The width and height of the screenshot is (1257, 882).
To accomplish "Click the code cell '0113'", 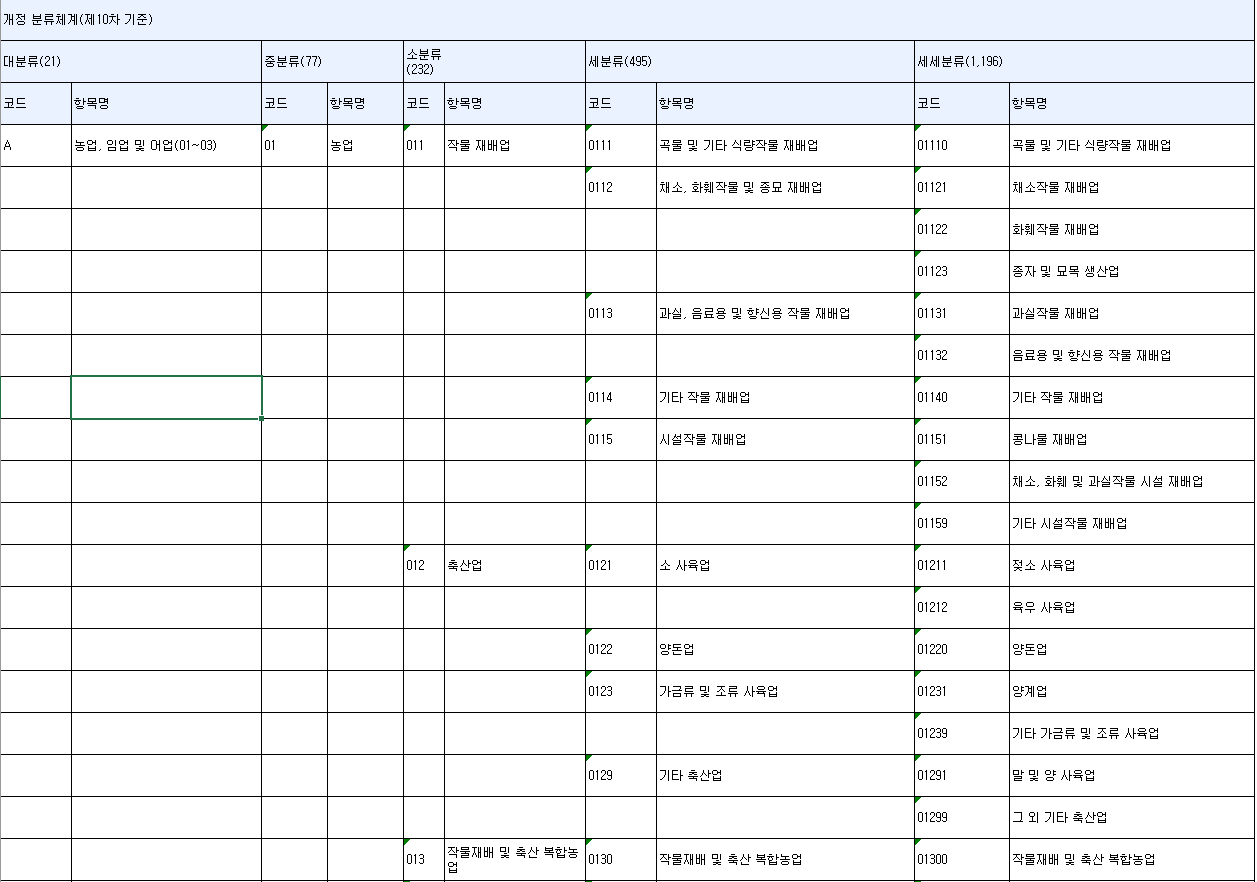I will click(x=620, y=313).
